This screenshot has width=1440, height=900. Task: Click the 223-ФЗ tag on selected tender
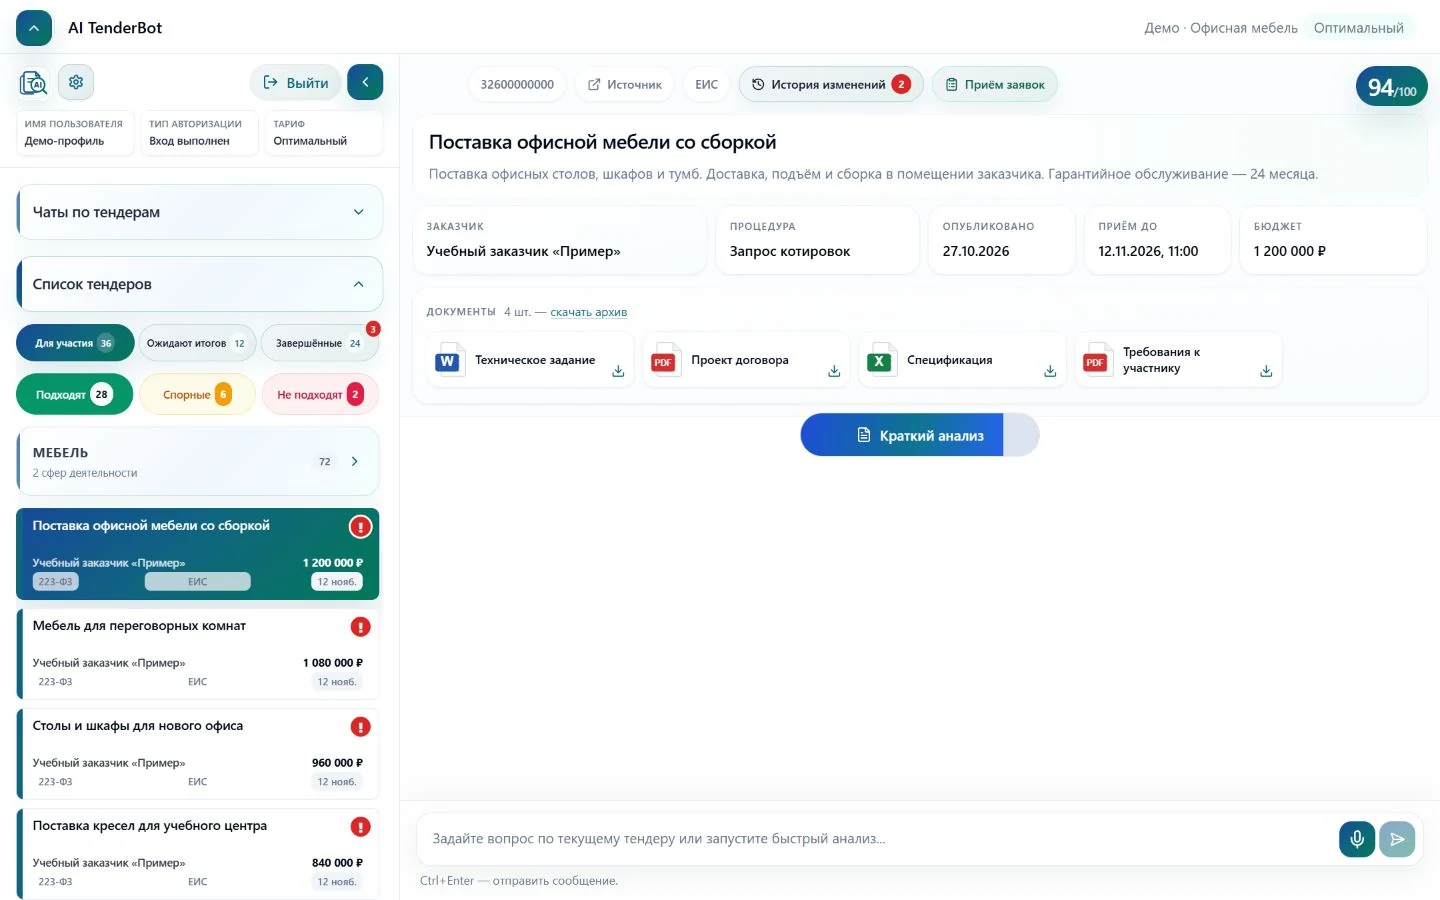55,582
